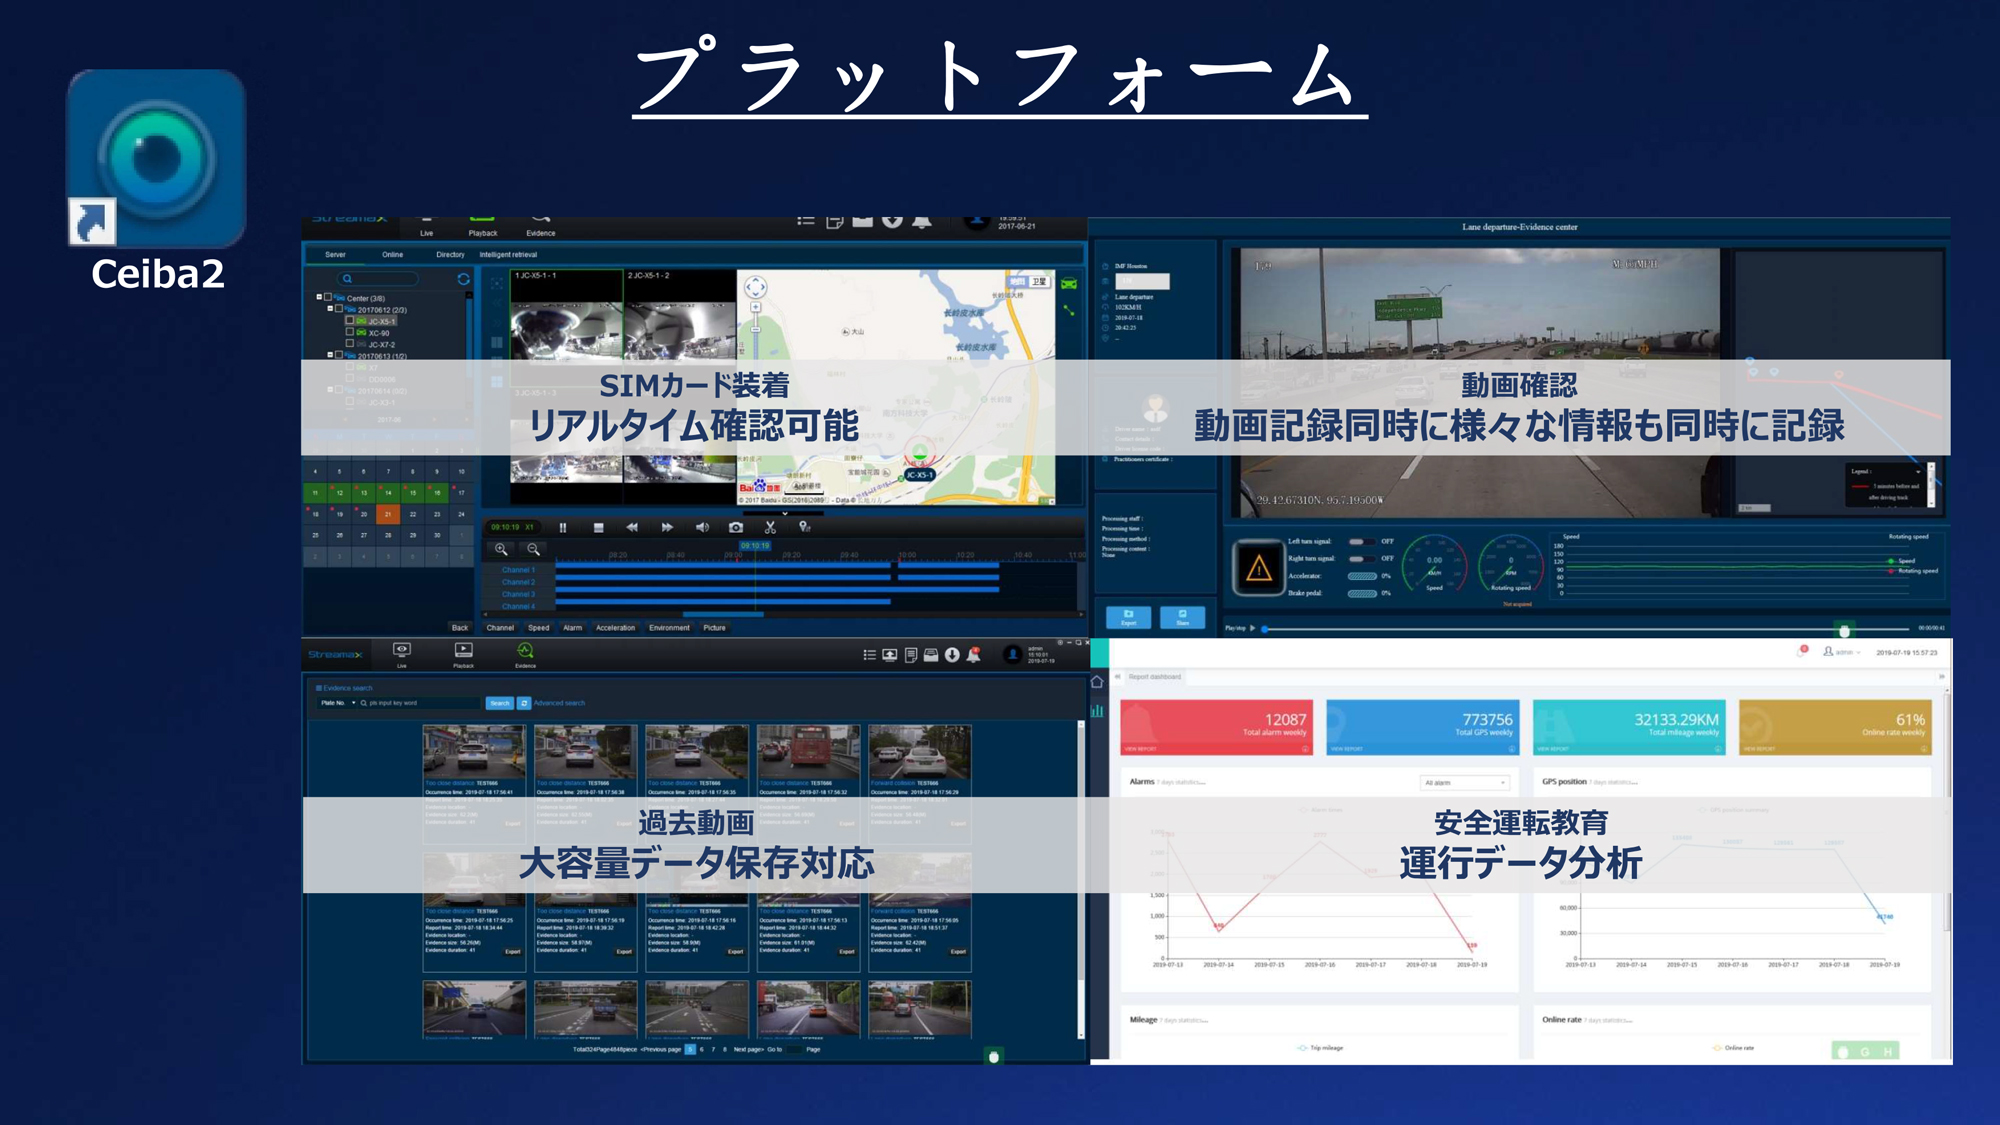Click the home icon in dashboard sidebar
The width and height of the screenshot is (2000, 1125).
[1097, 682]
